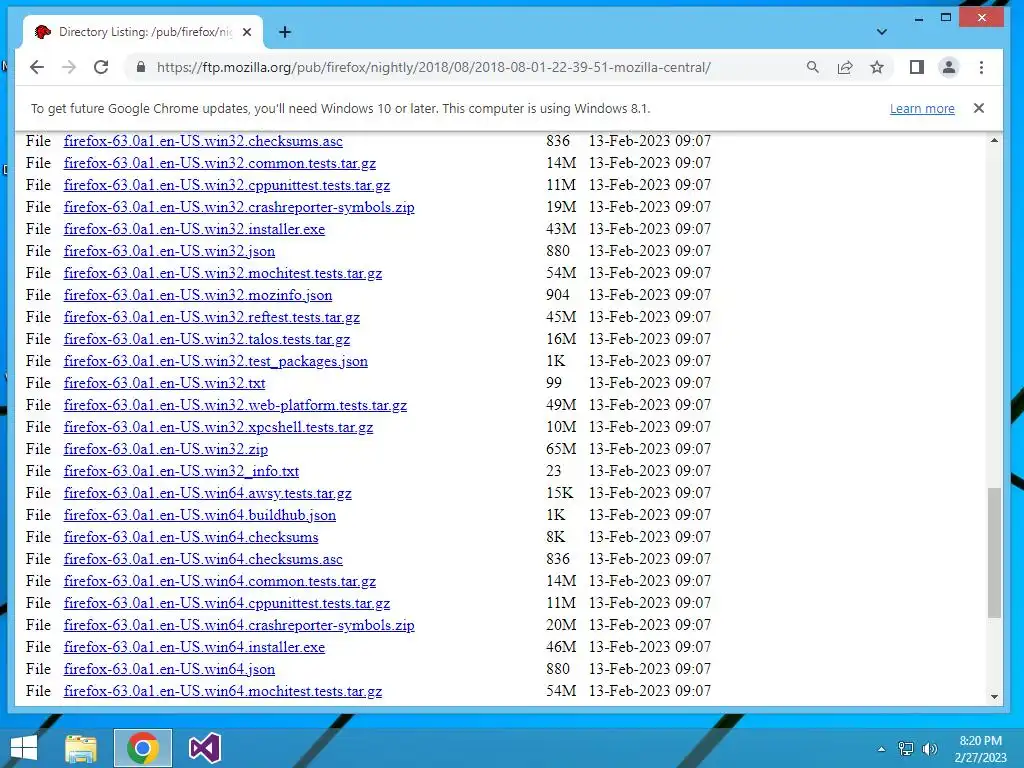Download firefox-63.0a1.en-US.win32.zip
1024x768 pixels.
click(166, 449)
